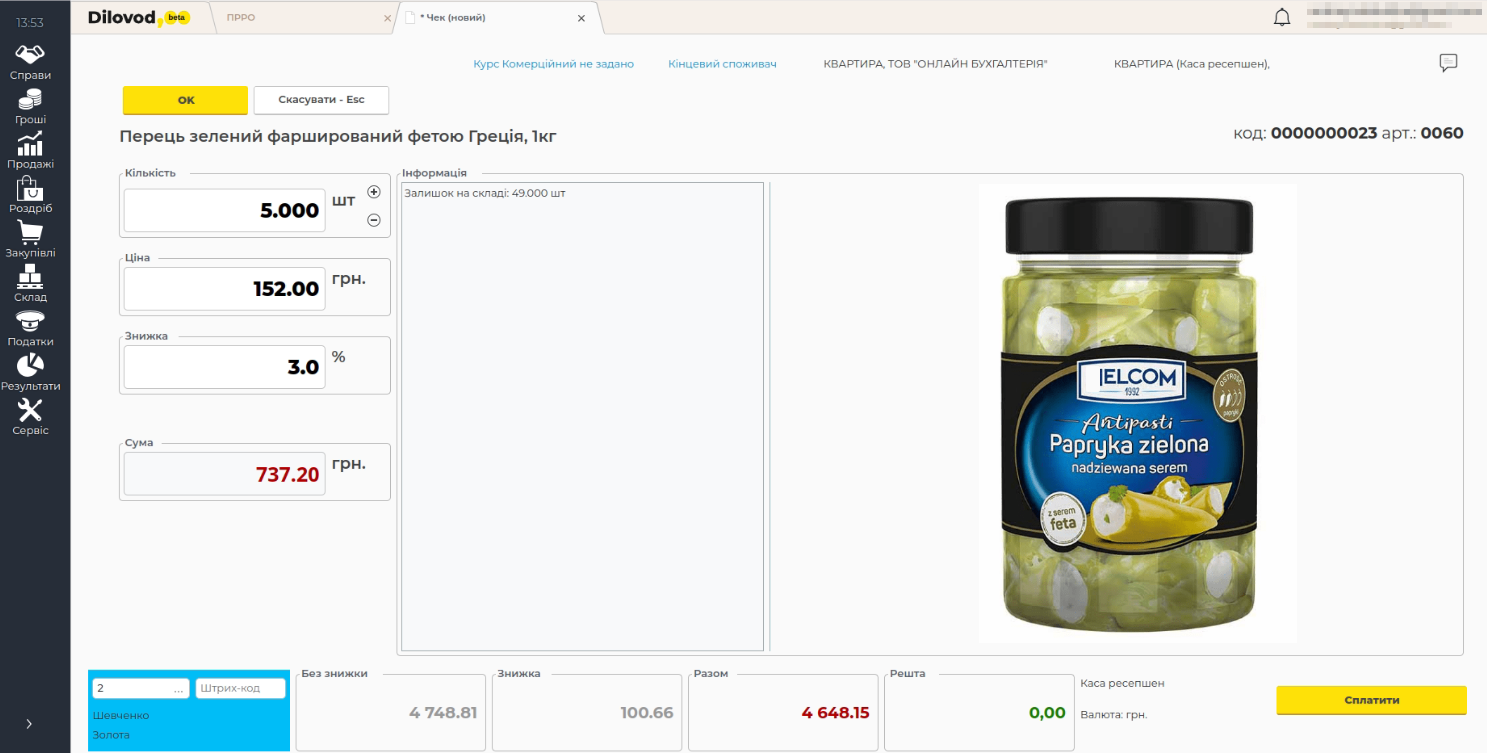Screen dimensions: 1487x753
Task: Confirm with the yellow OK button
Action: pyautogui.click(x=185, y=100)
